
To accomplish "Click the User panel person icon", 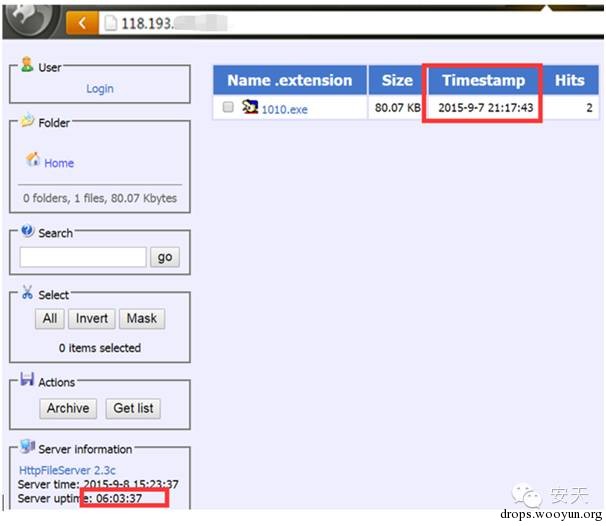I will click(x=27, y=65).
